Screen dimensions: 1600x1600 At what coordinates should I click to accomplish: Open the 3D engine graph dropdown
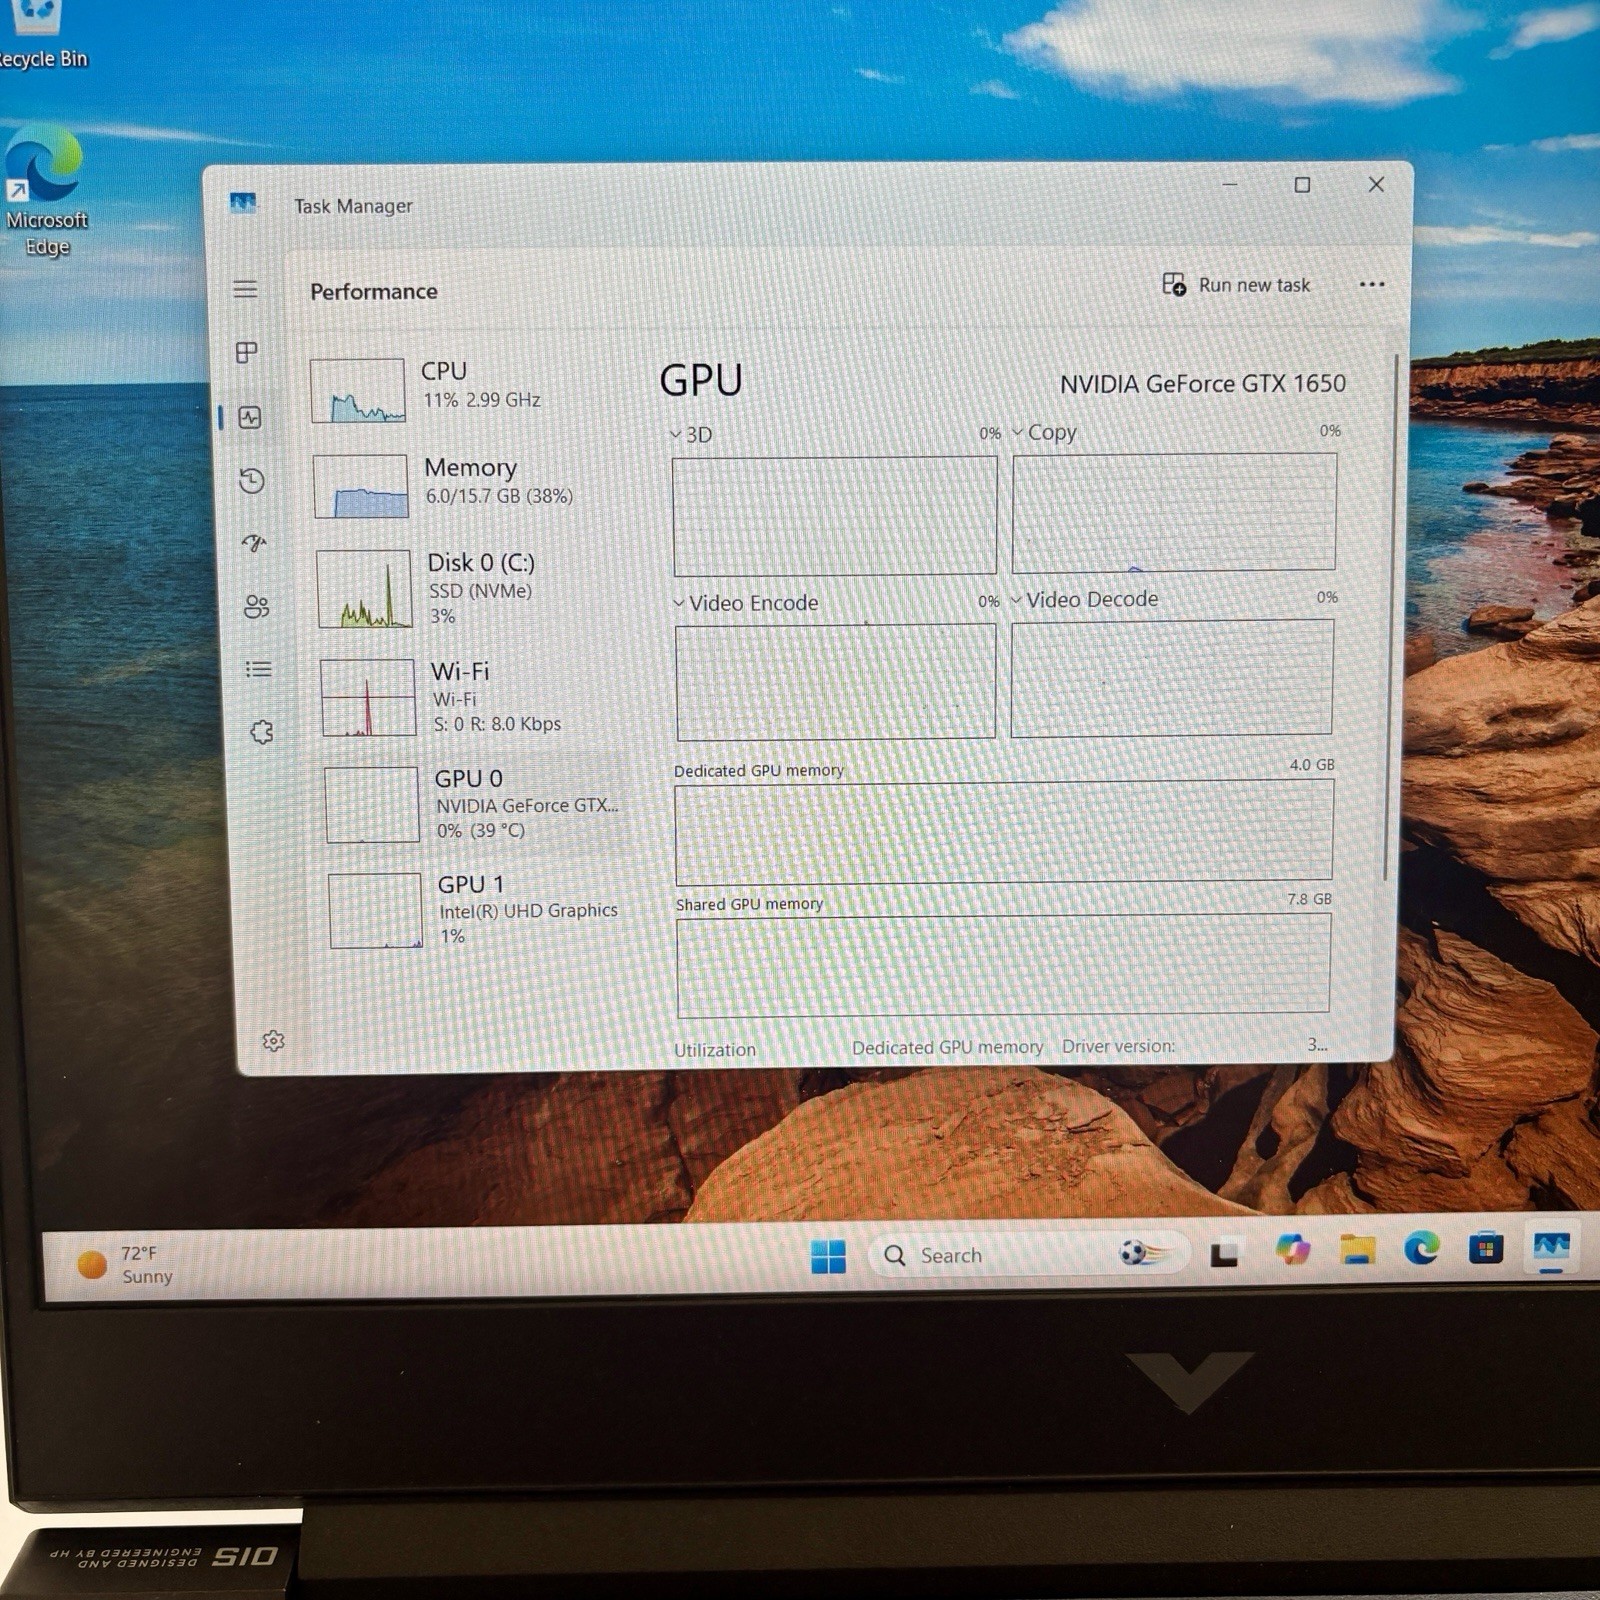[691, 435]
